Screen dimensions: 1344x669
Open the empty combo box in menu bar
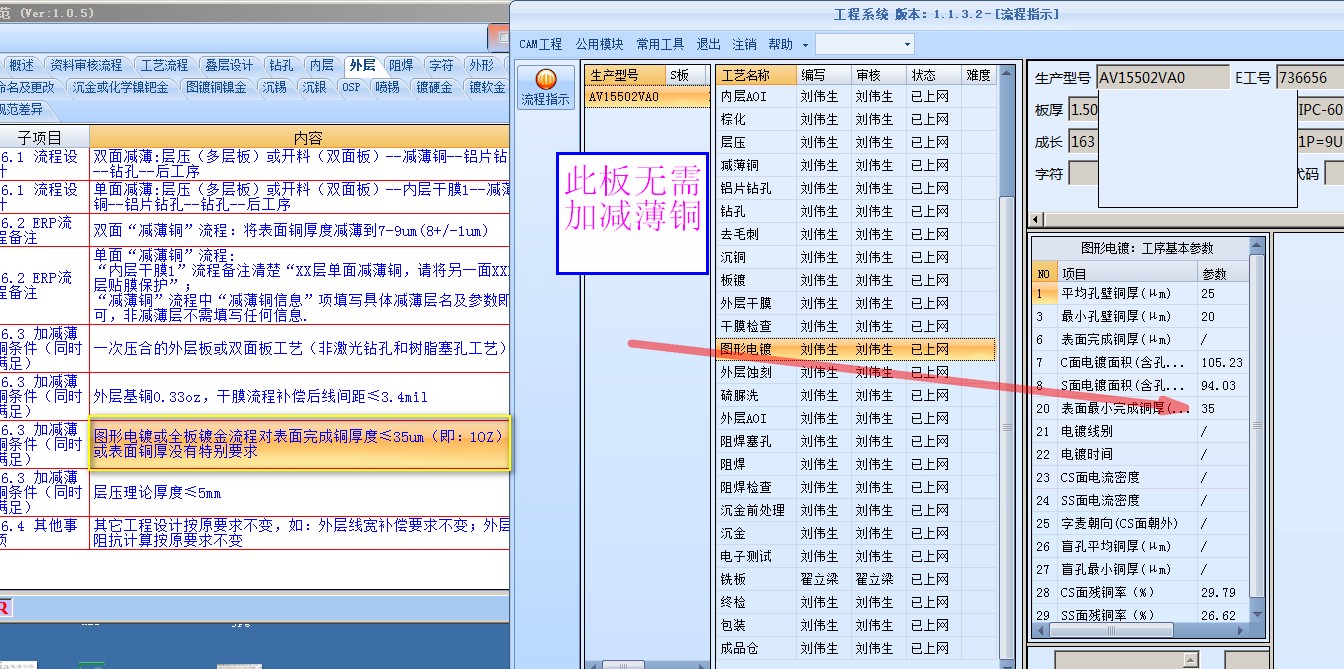tap(865, 44)
